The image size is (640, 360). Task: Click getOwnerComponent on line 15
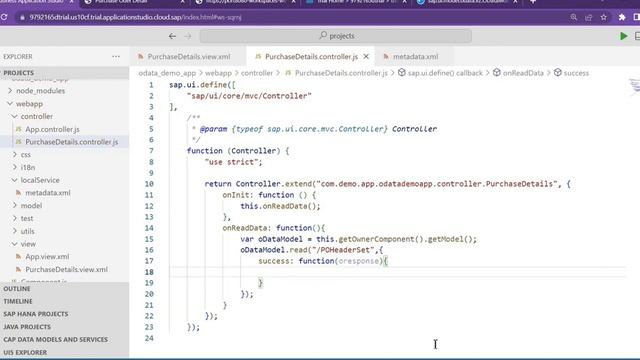[x=376, y=239]
